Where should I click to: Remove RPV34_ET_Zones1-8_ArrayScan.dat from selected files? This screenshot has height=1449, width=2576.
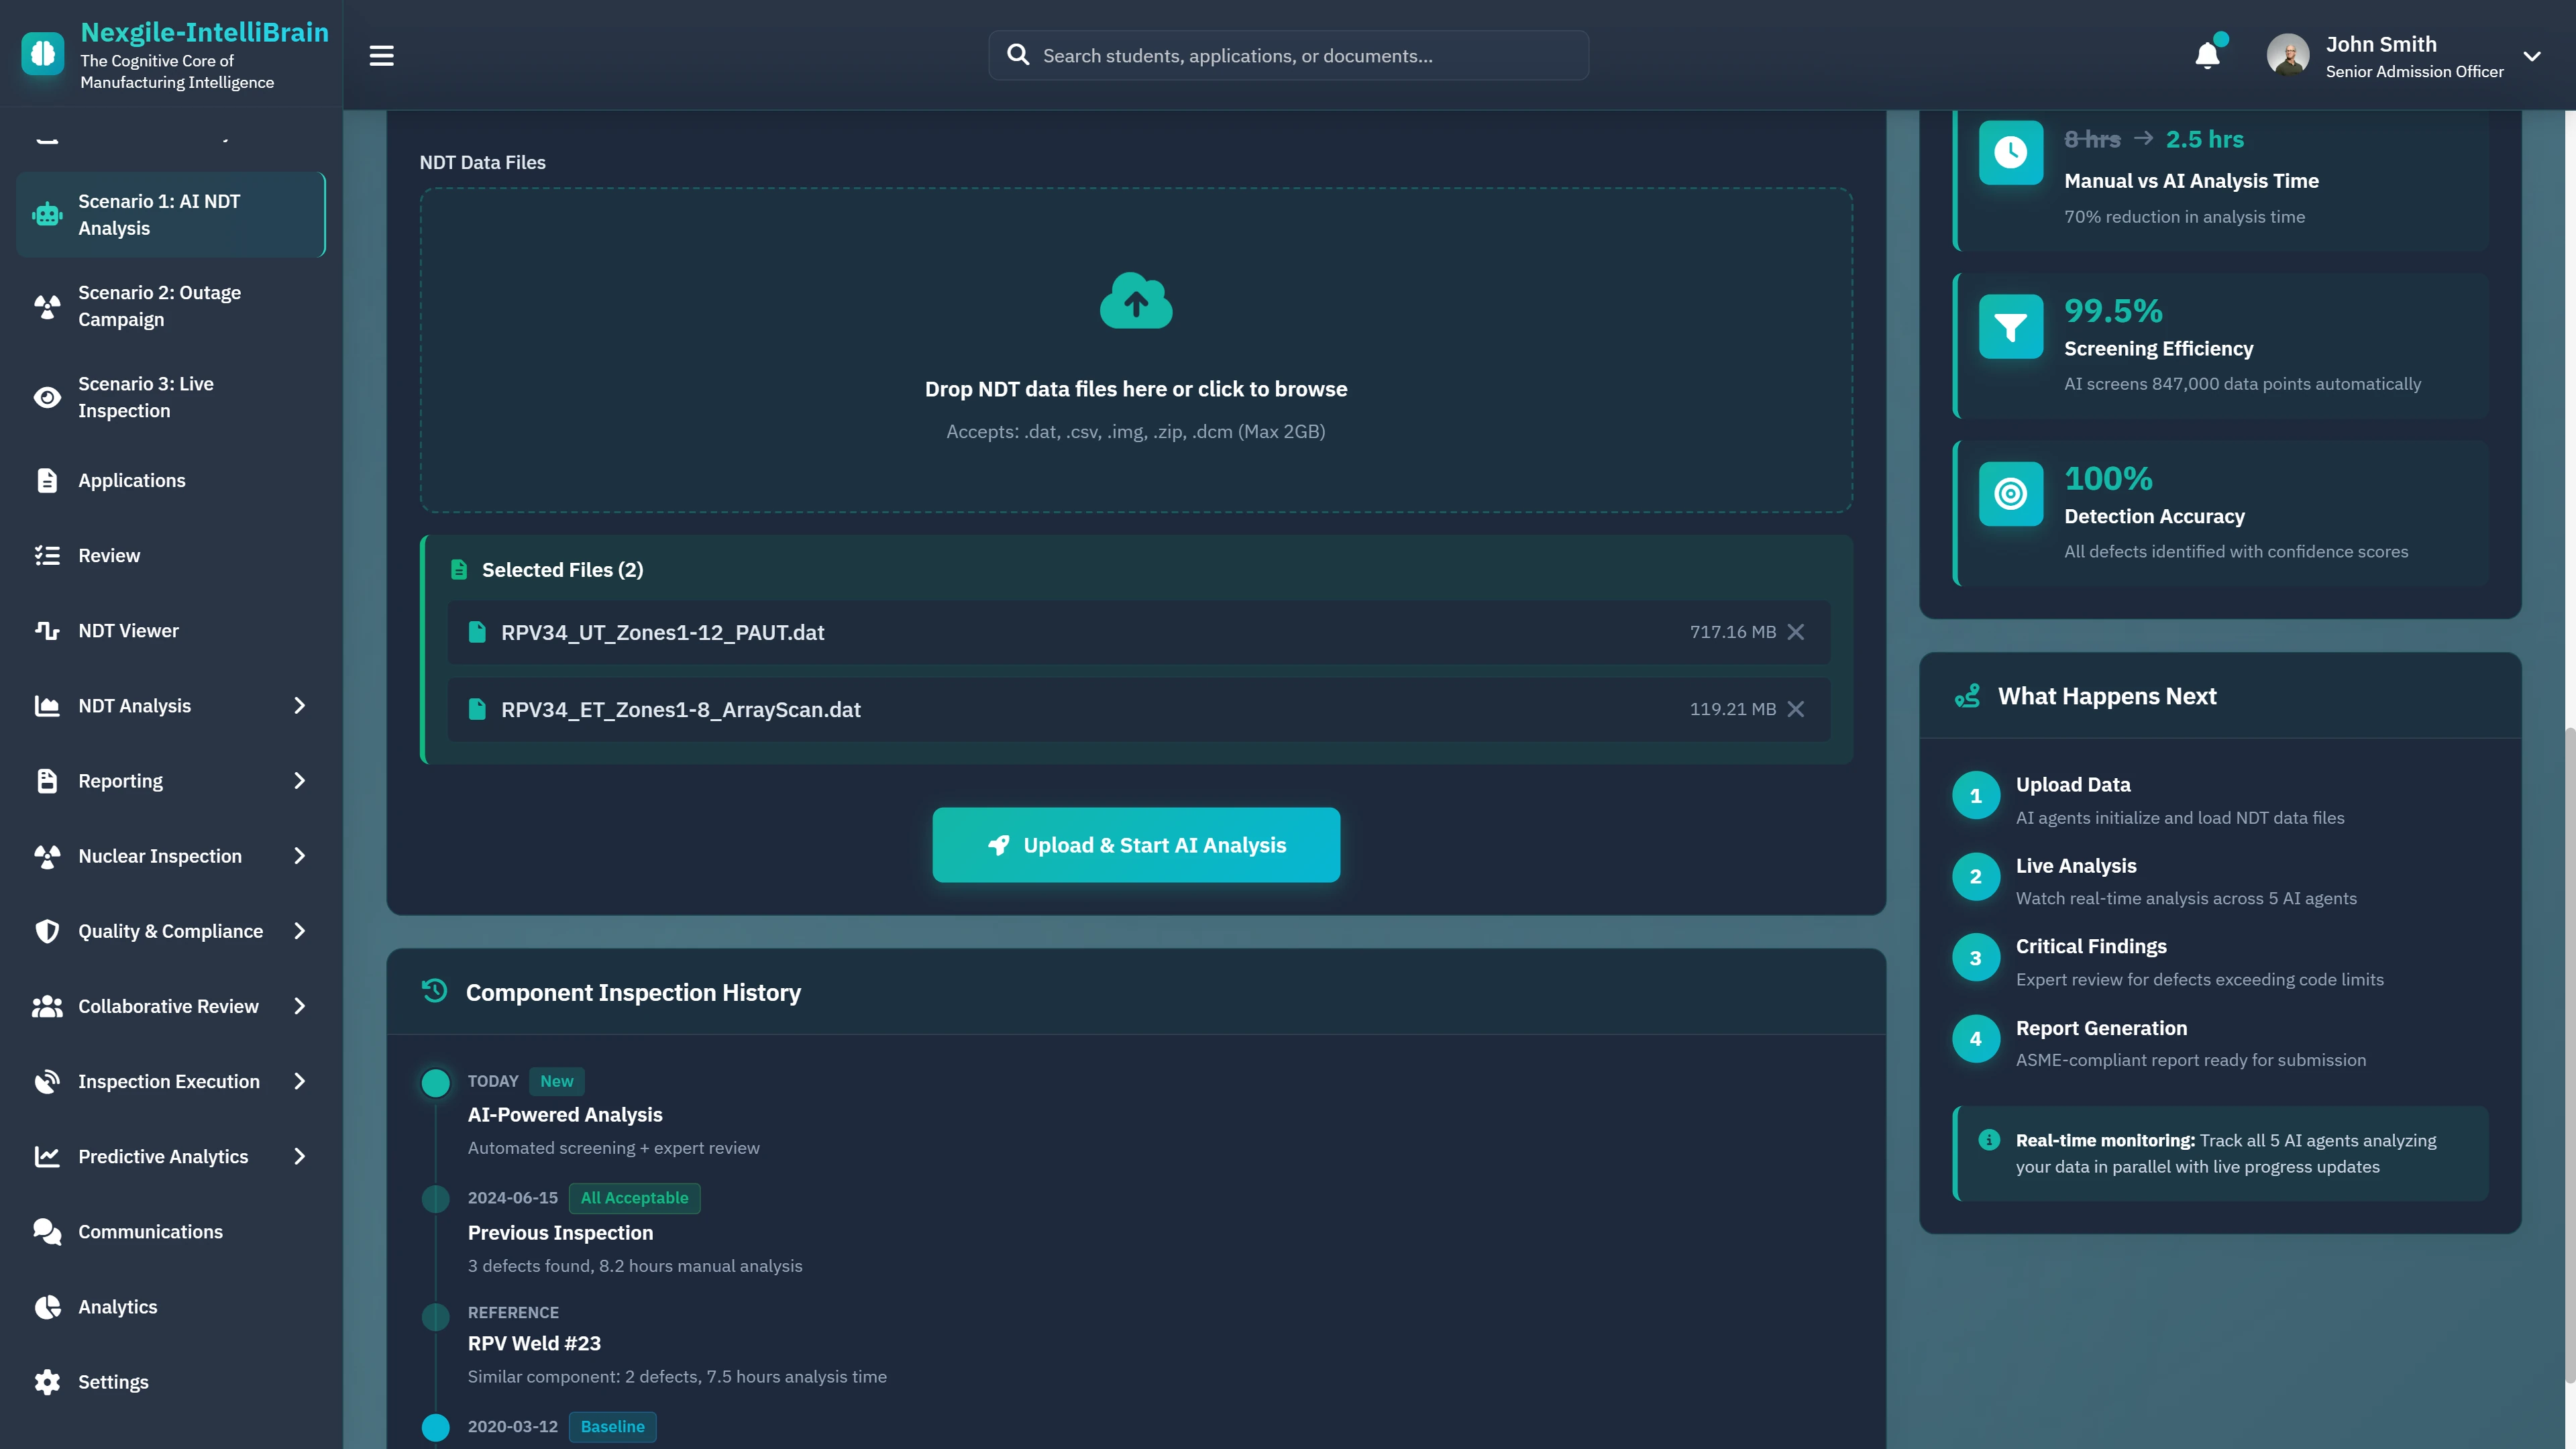(1796, 709)
